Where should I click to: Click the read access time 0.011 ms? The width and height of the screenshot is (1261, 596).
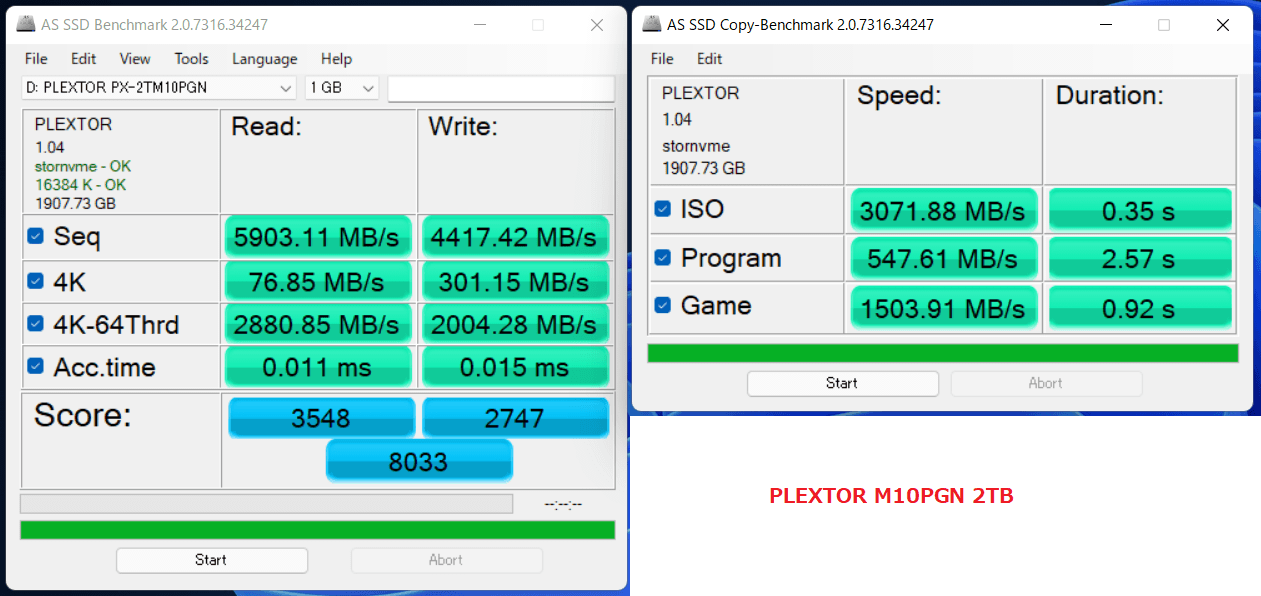click(317, 367)
